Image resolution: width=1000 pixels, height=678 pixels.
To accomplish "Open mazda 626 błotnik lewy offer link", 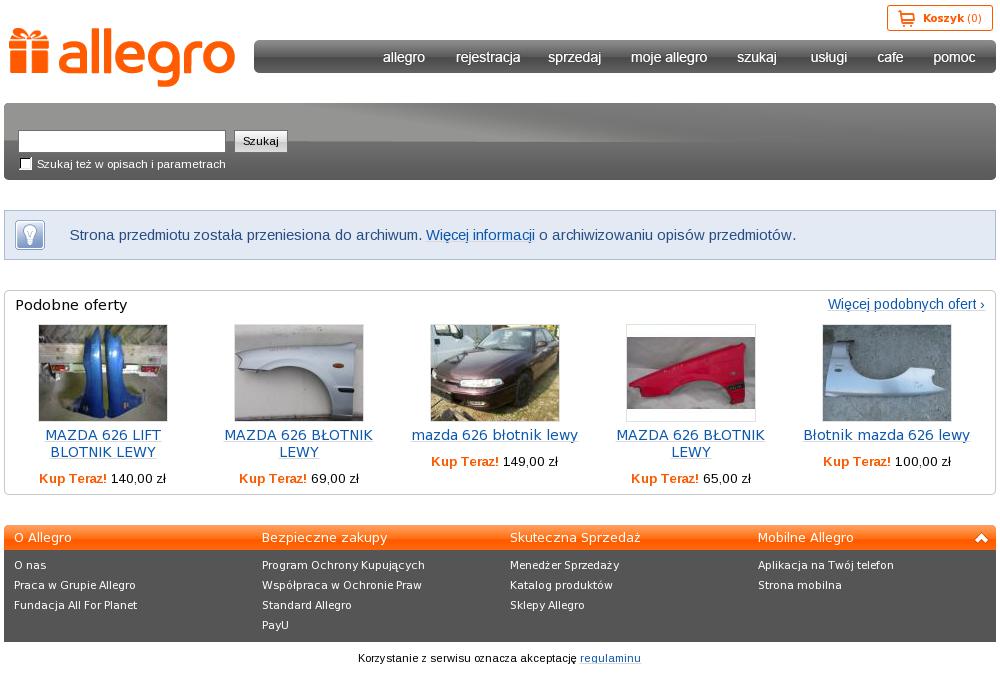I will [495, 435].
